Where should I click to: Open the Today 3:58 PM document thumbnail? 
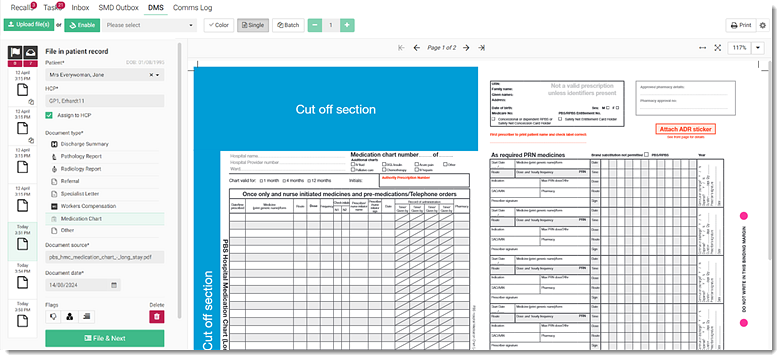(x=22, y=318)
